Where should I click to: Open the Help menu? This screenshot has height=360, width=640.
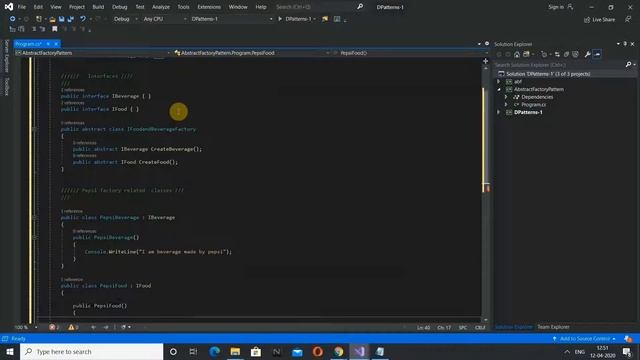coord(261,7)
